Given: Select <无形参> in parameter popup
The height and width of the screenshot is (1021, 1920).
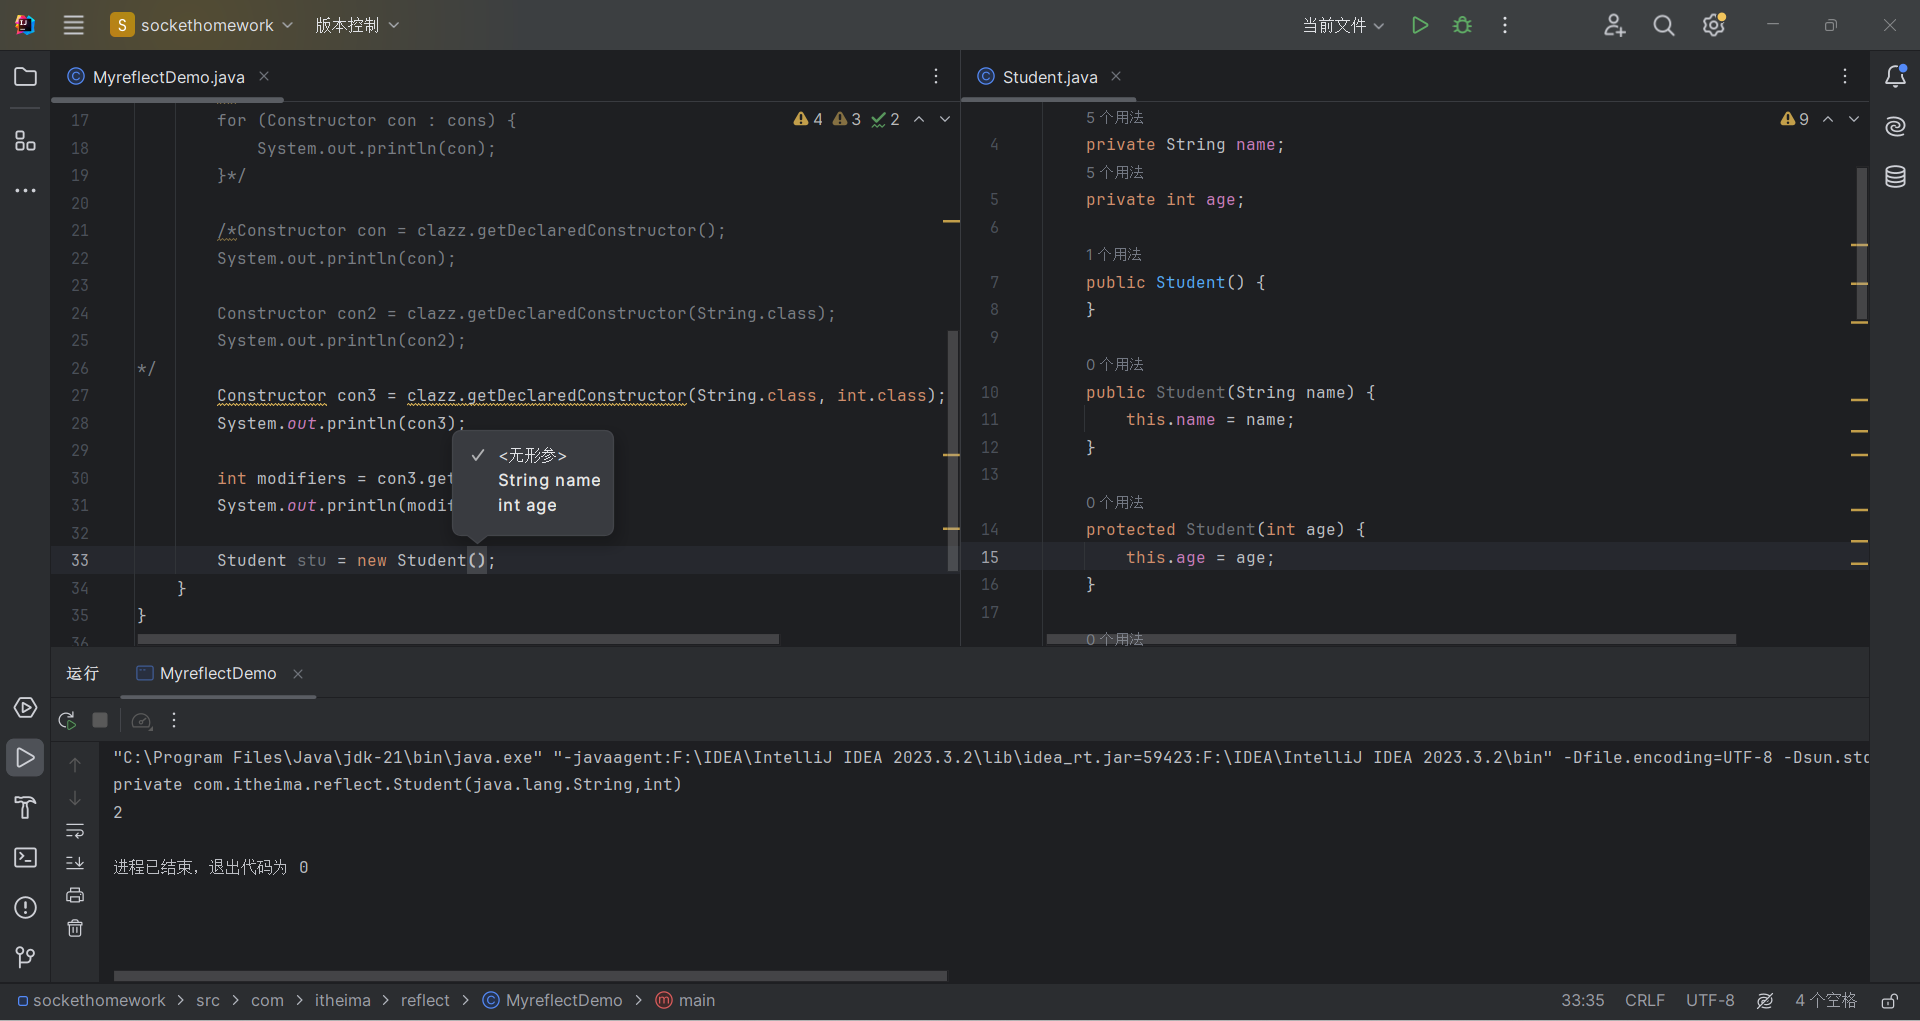Looking at the screenshot, I should (533, 455).
